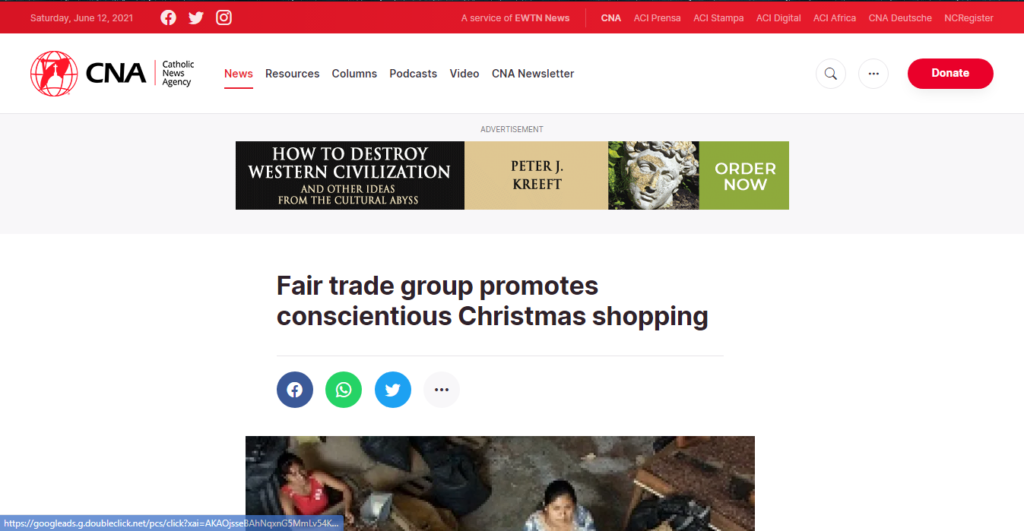The height and width of the screenshot is (531, 1024).
Task: Share the article via blue Facebook circle
Action: point(295,390)
